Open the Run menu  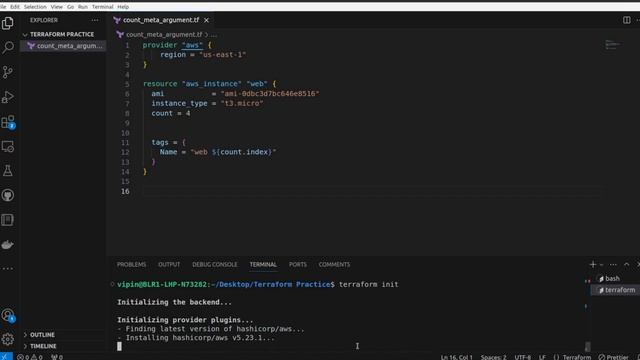point(83,7)
